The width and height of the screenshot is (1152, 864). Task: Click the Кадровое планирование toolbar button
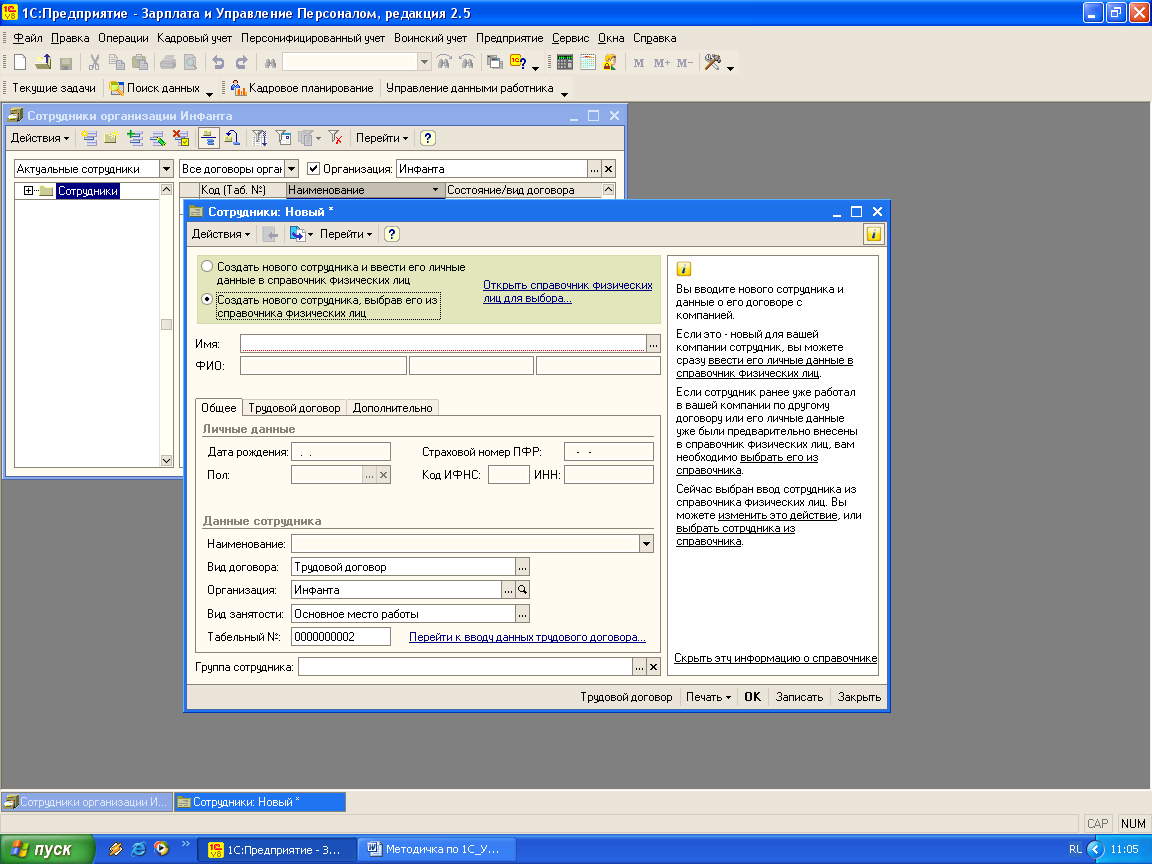coord(302,88)
